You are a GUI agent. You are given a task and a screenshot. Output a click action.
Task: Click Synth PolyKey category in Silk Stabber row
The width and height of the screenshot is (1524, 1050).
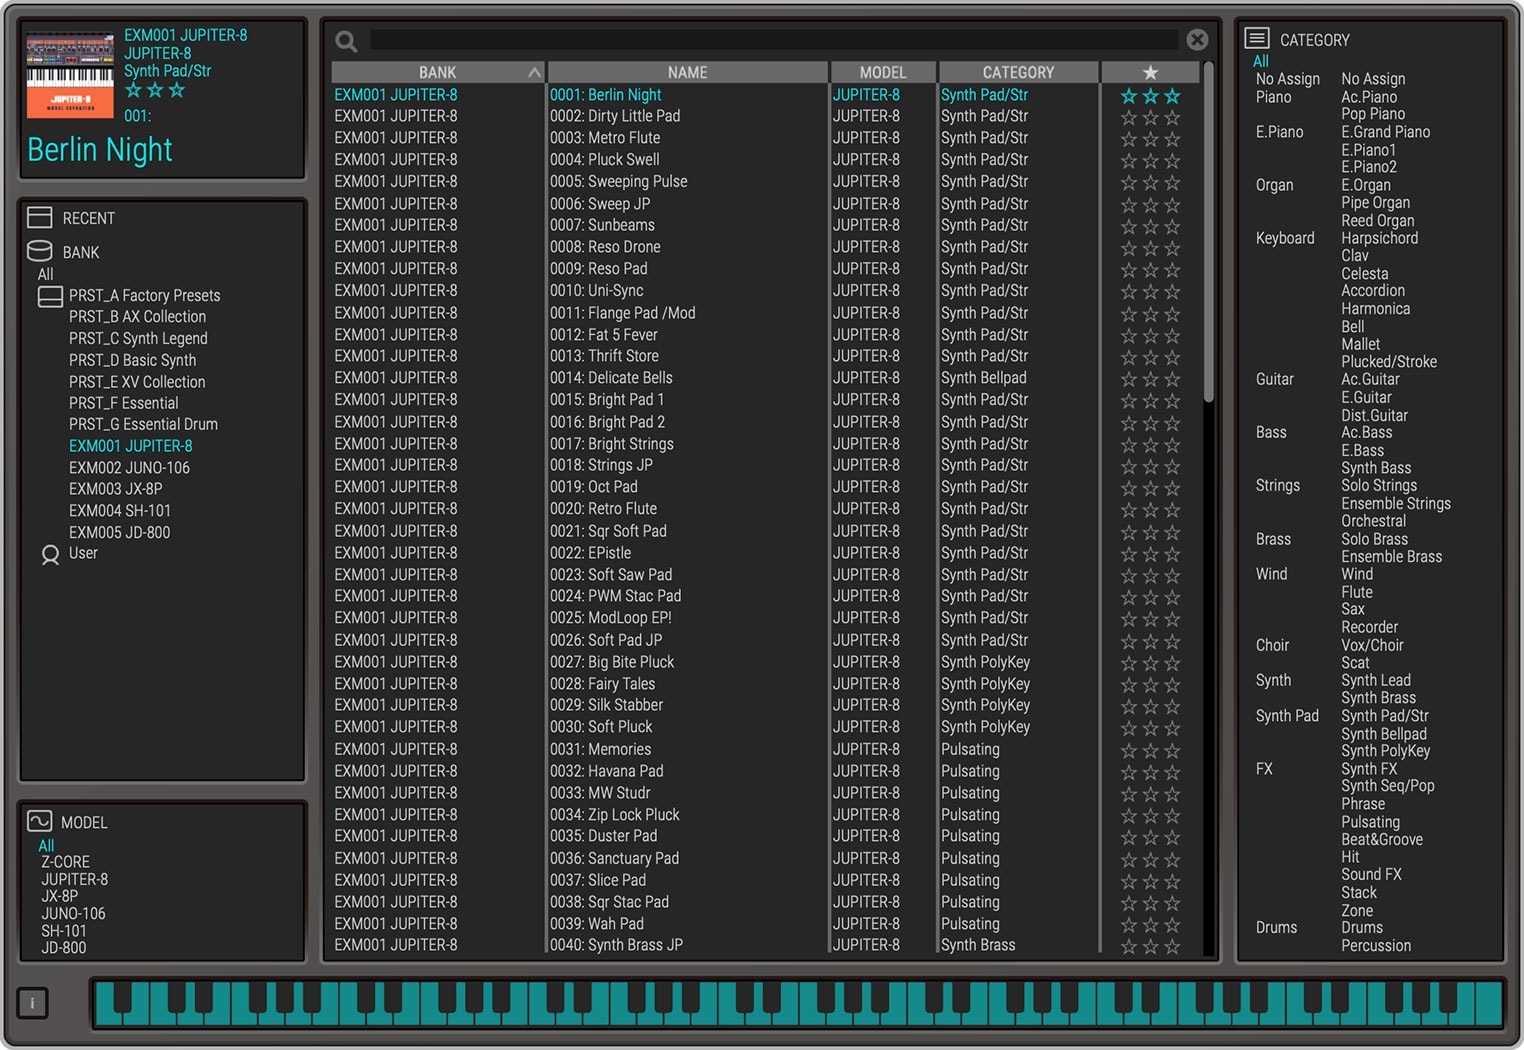click(985, 704)
